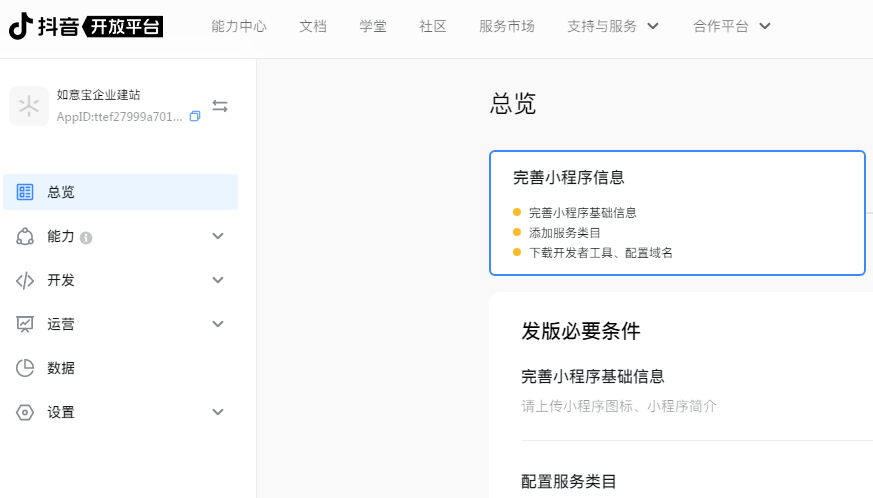Expand the 能力 sidebar section chevron
Image resolution: width=873 pixels, height=498 pixels.
[x=218, y=236]
